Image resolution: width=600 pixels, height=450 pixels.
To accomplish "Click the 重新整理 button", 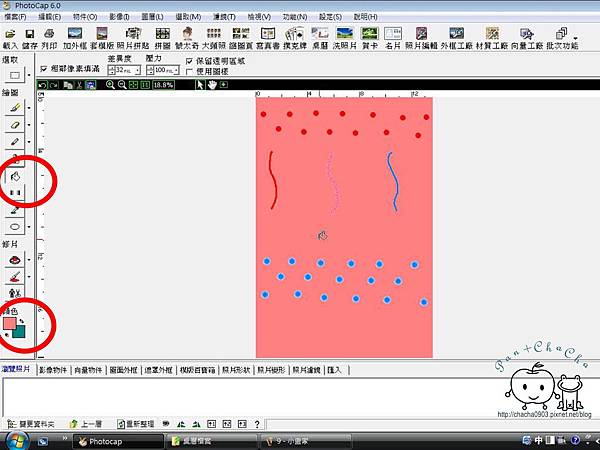I will 135,424.
